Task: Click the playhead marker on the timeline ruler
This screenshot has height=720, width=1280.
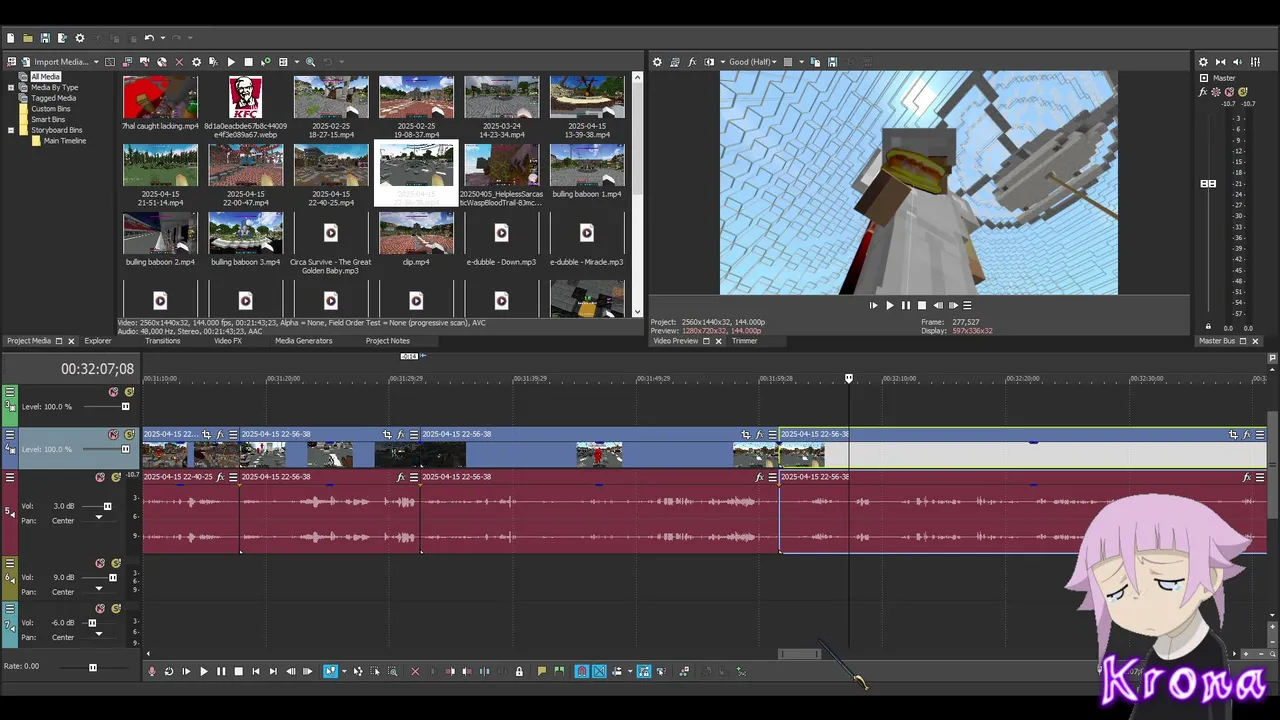Action: (849, 378)
